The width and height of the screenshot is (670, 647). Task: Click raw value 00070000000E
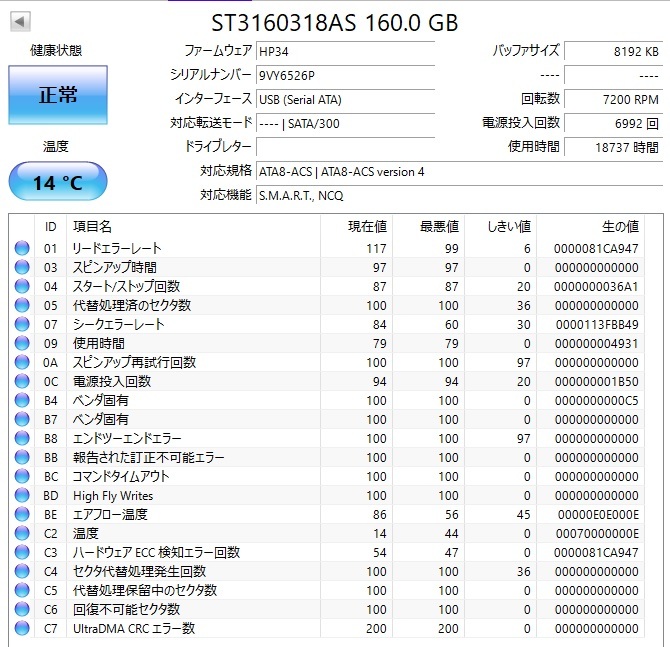(x=597, y=534)
